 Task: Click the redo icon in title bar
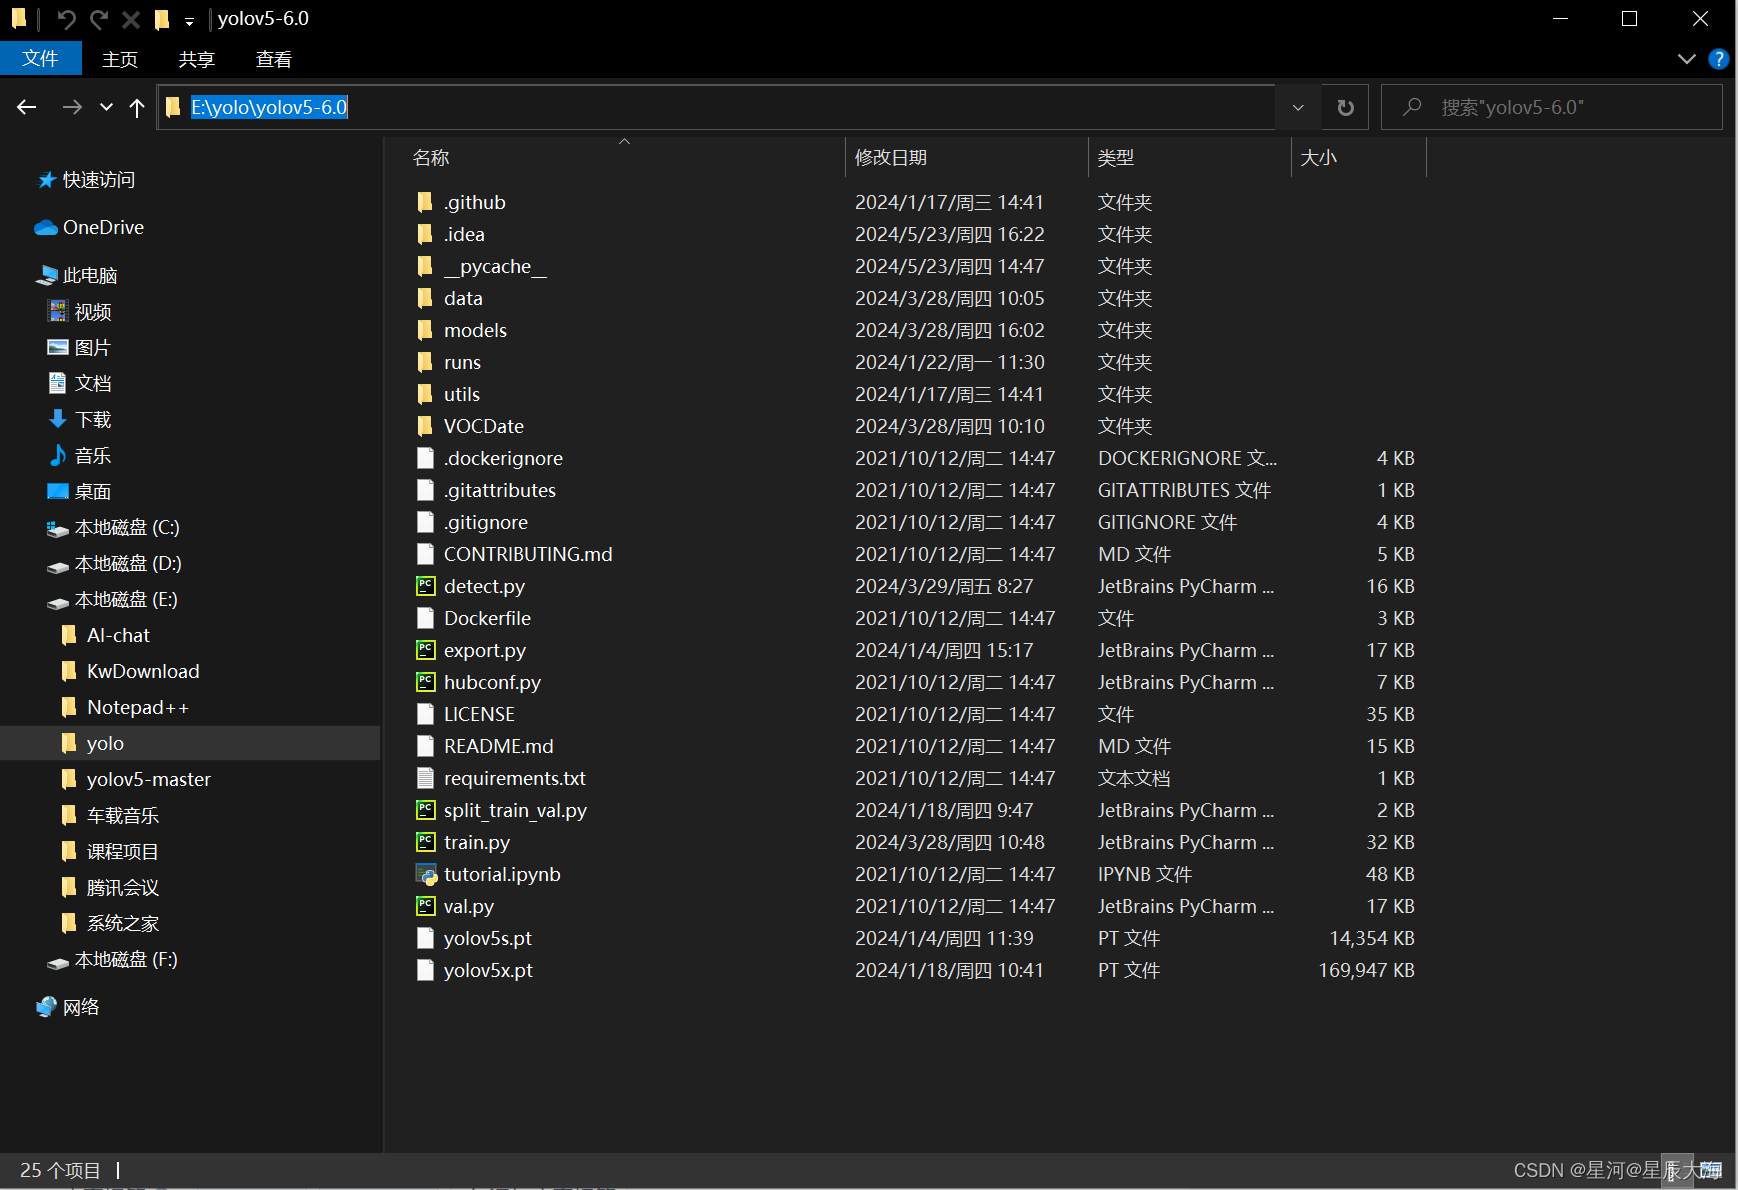(98, 19)
